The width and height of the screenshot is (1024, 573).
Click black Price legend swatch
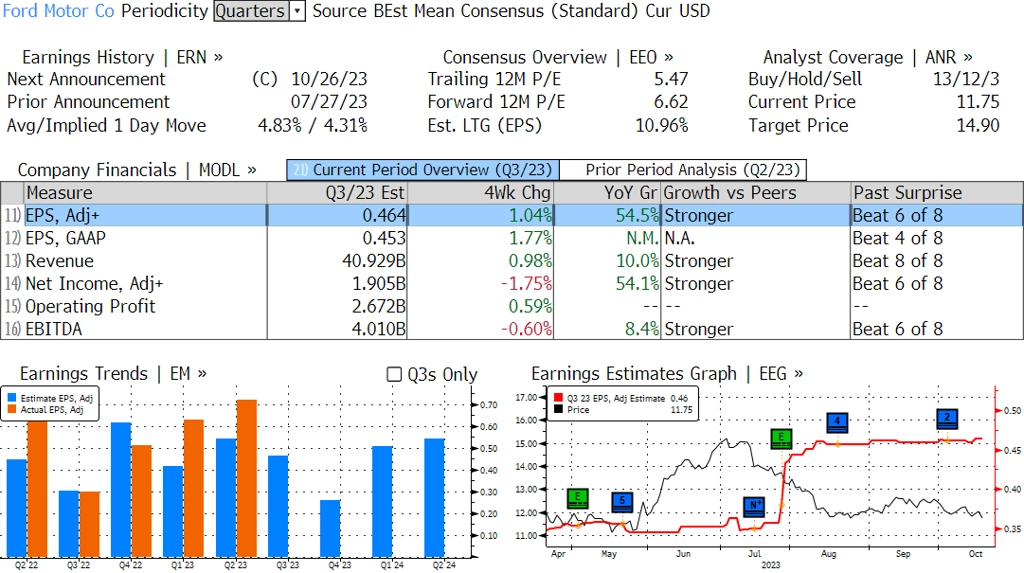(x=558, y=410)
